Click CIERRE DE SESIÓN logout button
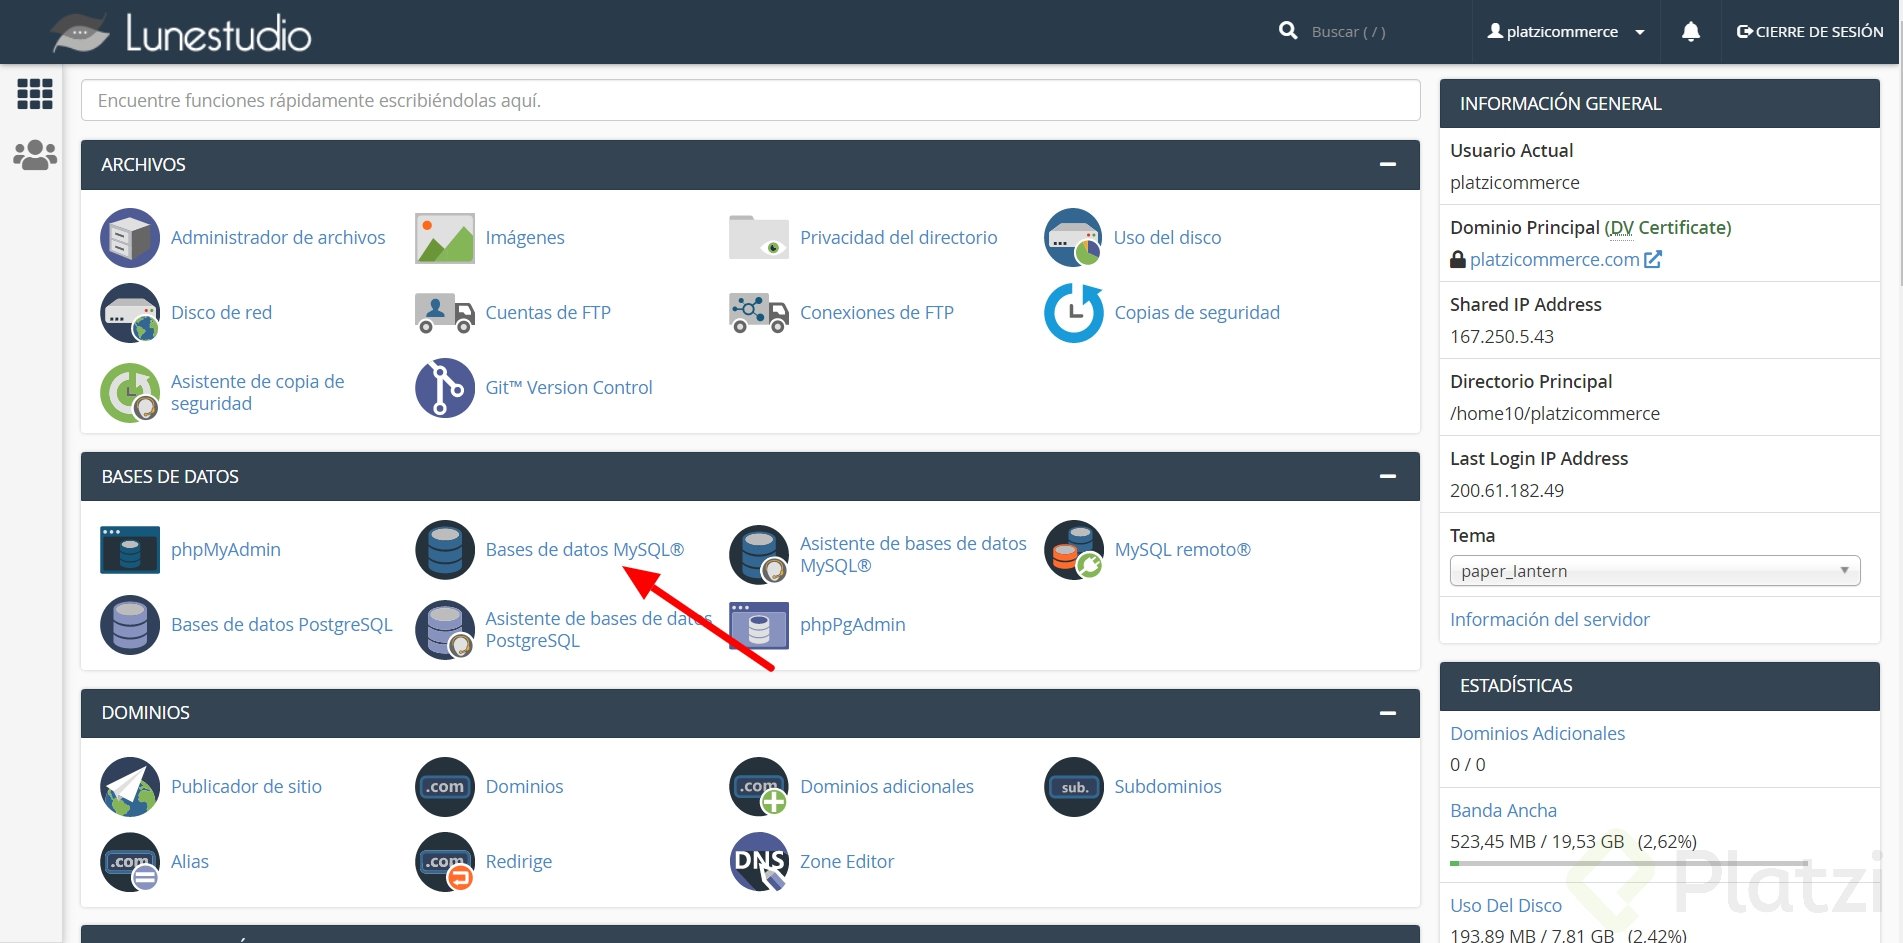 [x=1810, y=32]
